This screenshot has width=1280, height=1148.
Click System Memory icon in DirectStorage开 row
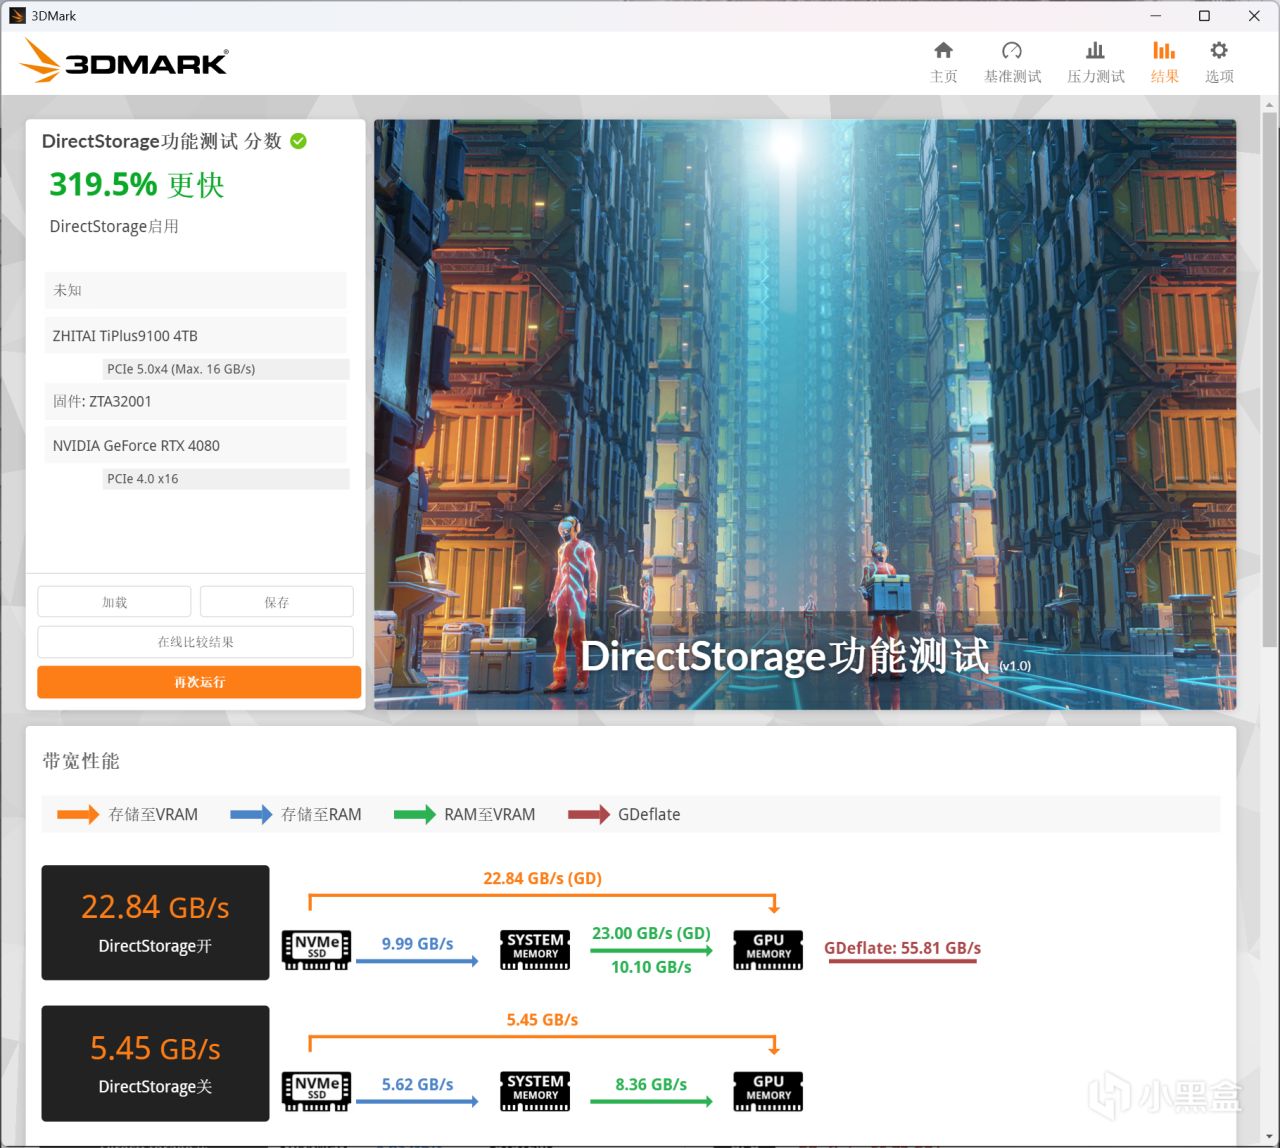tap(535, 949)
